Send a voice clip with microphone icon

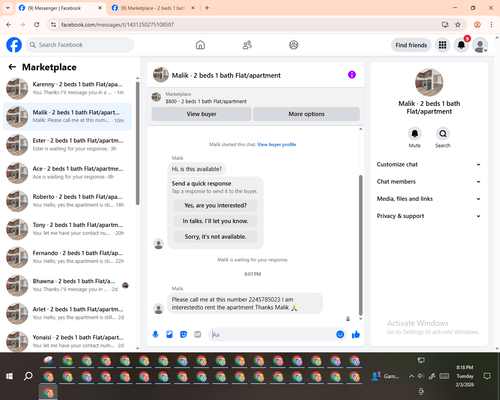(155, 334)
